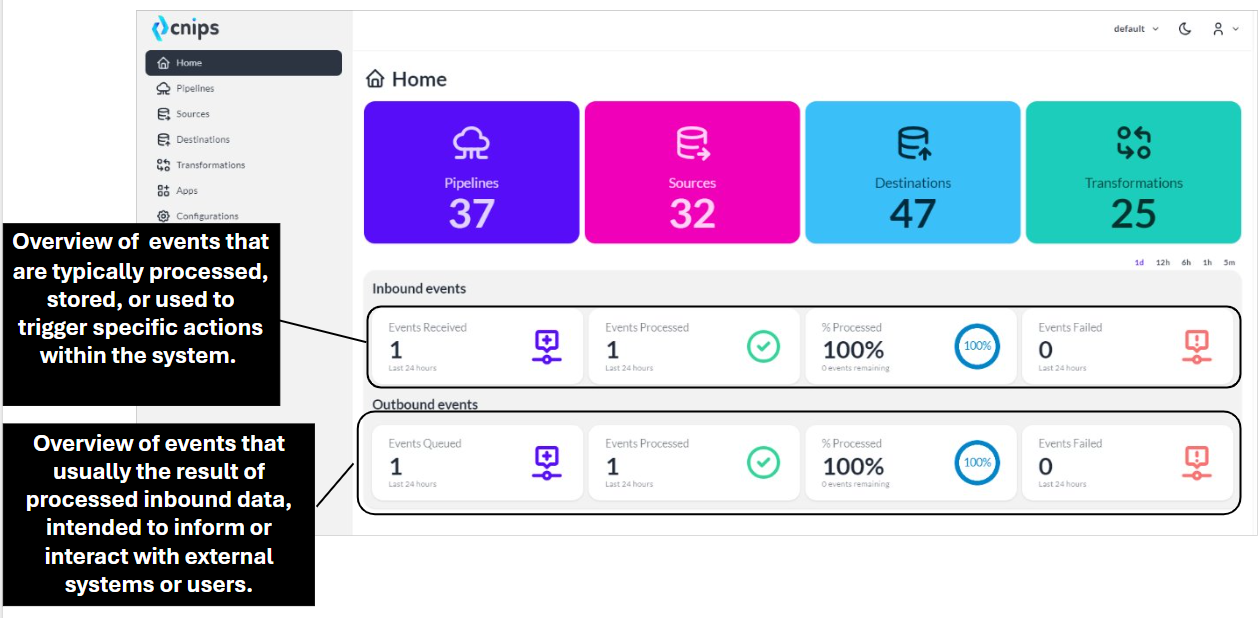
Task: Click the Events Received label
Action: coord(427,328)
